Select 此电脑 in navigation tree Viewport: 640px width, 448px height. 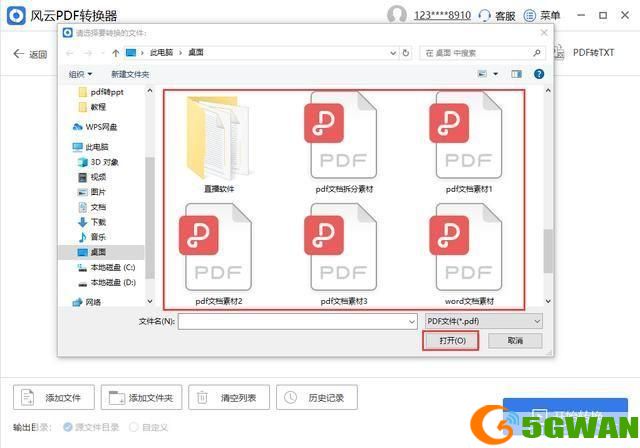coord(90,147)
